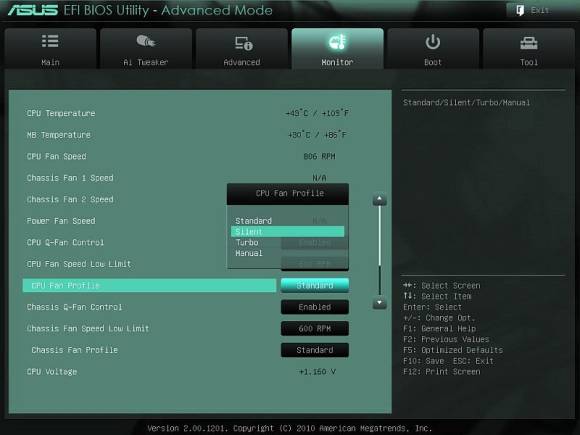Screen dimensions: 580x435
Task: Open the Boot tab label
Action: [x=433, y=63]
